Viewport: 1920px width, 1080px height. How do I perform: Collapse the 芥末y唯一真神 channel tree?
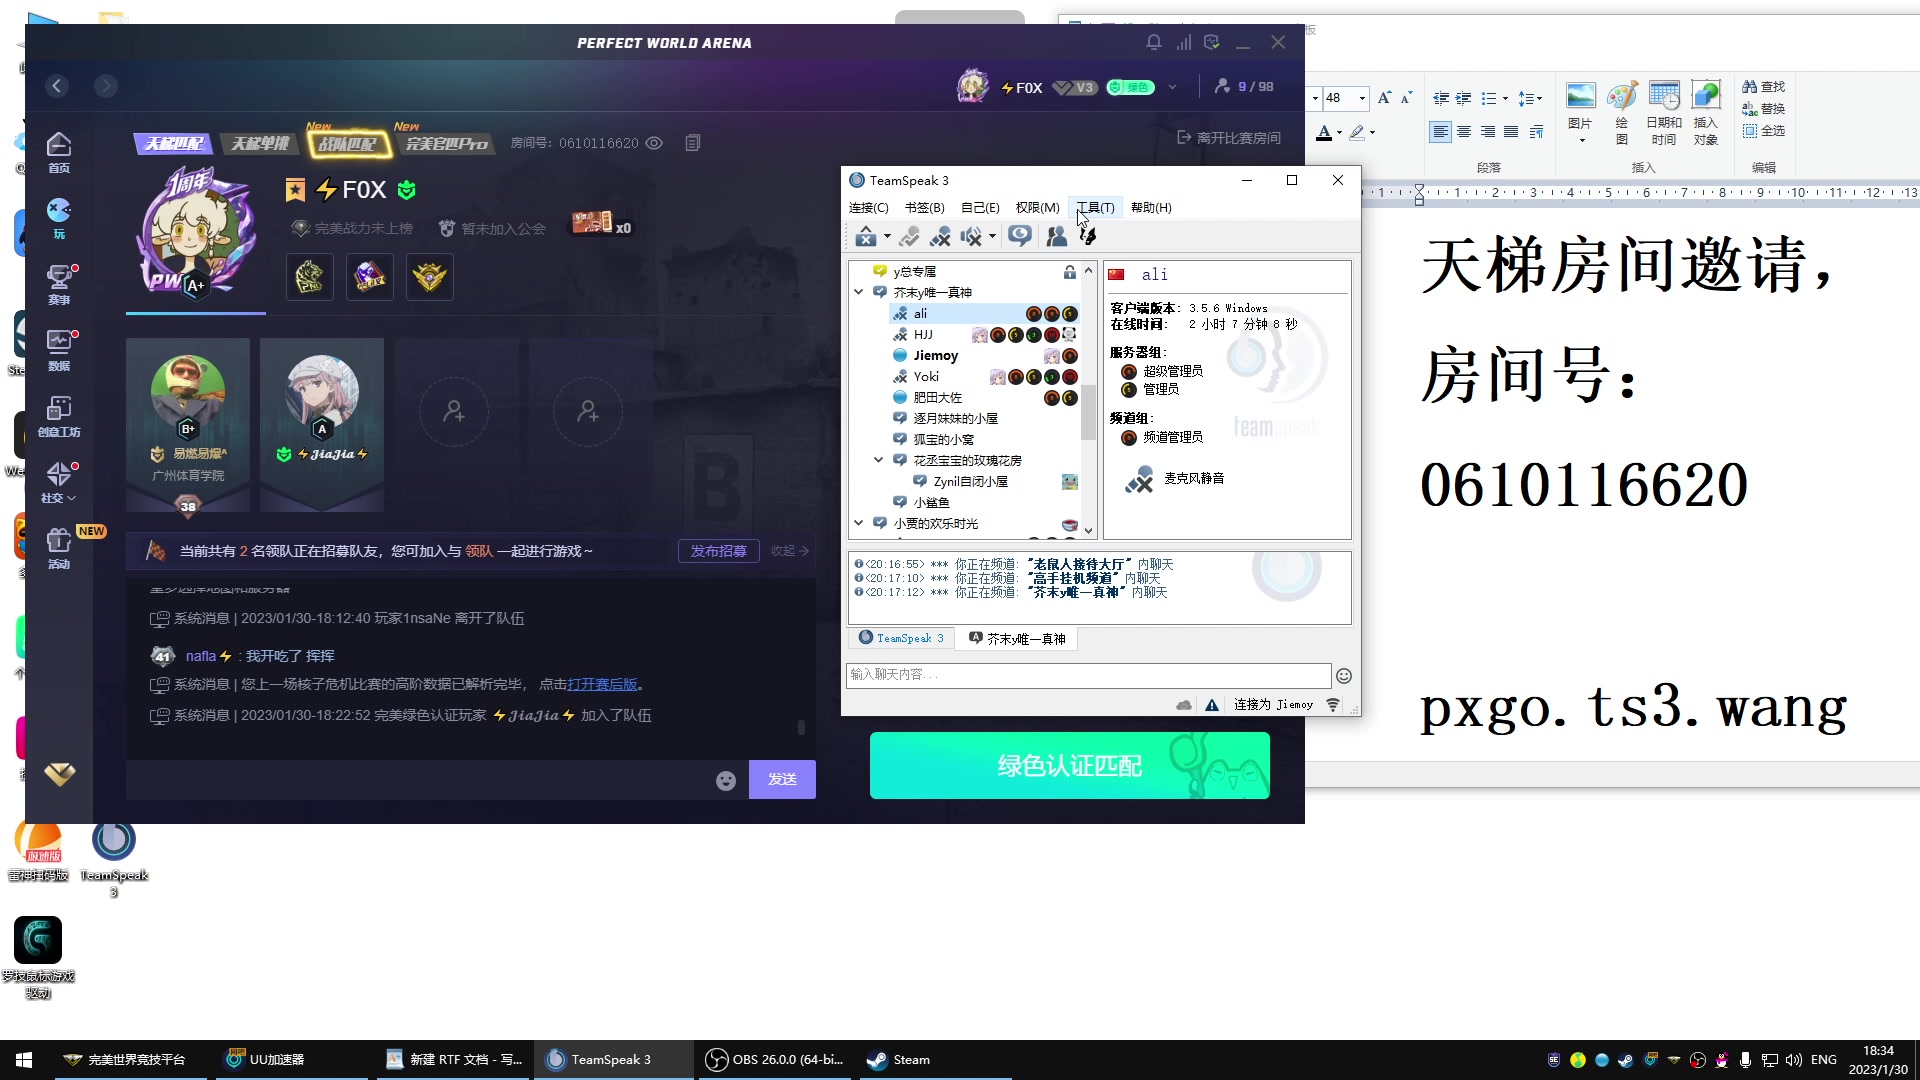click(859, 292)
